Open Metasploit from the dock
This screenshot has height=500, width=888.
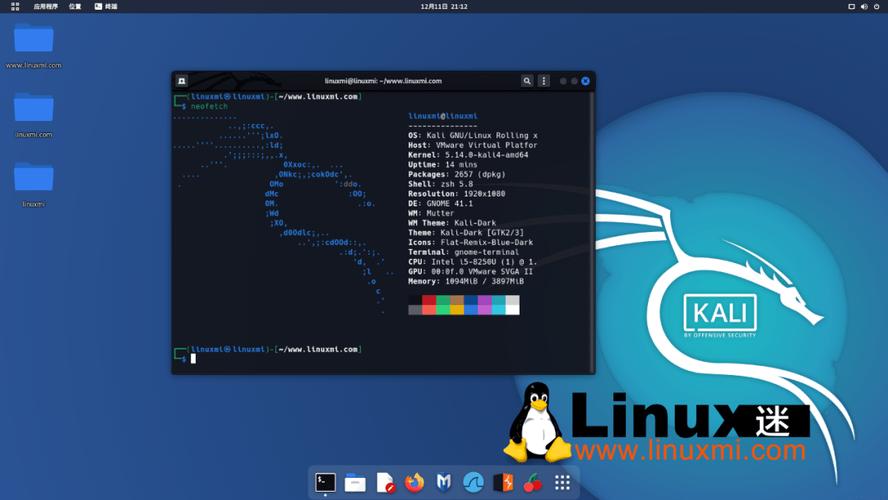(x=444, y=482)
